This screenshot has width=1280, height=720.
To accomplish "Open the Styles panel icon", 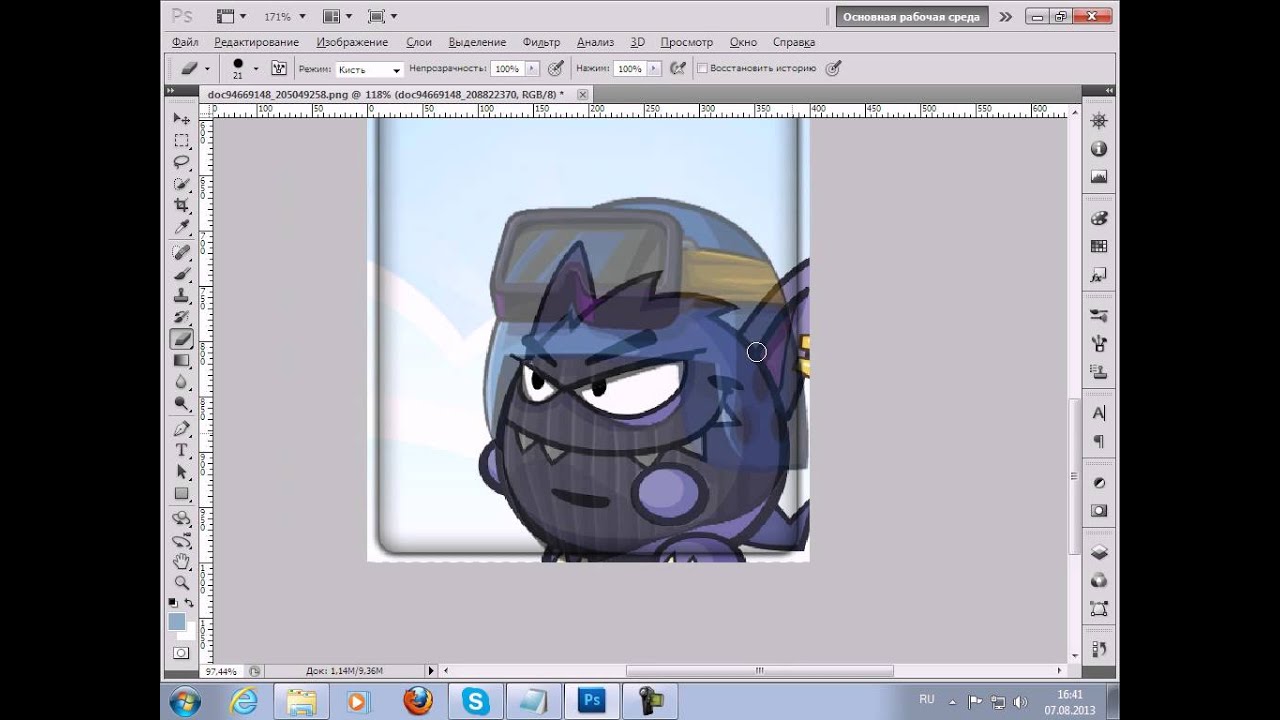I will click(1099, 274).
